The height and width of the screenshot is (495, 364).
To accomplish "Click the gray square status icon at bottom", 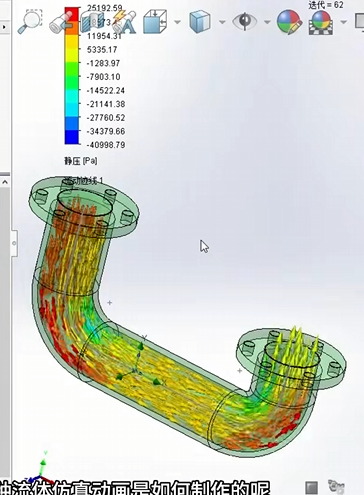I will [311, 487].
